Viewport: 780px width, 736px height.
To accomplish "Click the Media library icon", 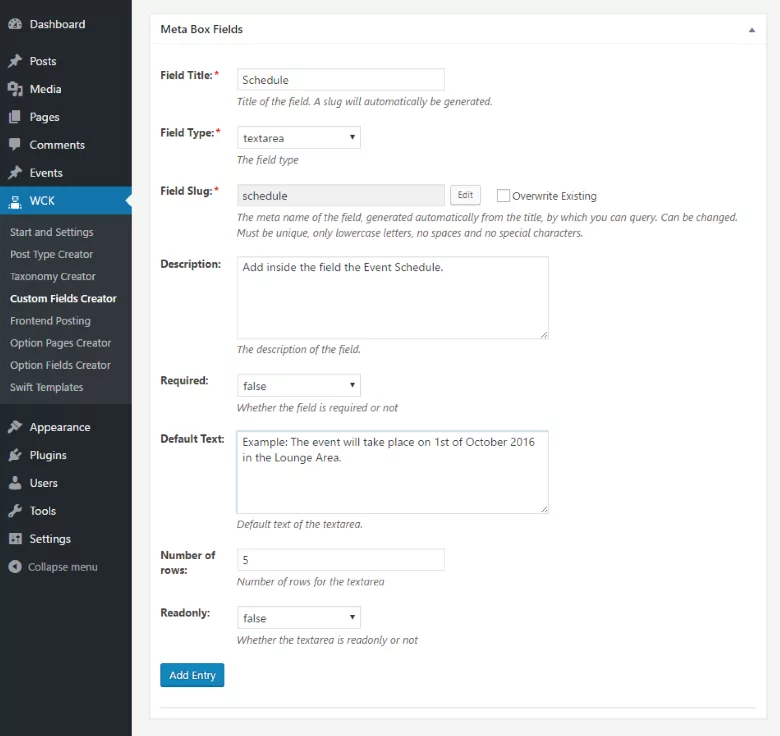I will (15, 89).
